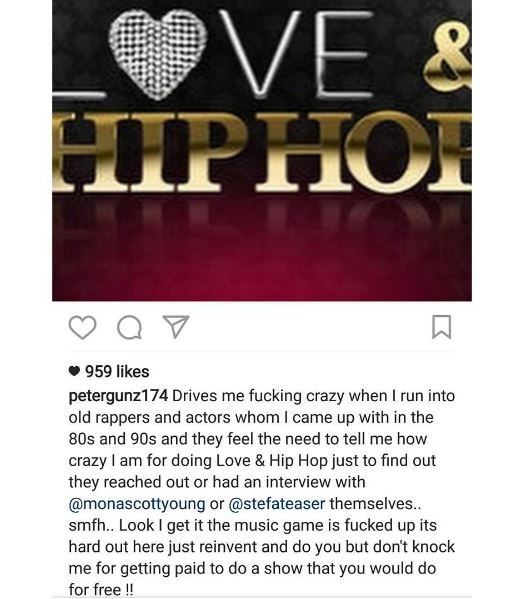
Task: Click the gold HIP HOP lettering
Action: click(x=262, y=152)
